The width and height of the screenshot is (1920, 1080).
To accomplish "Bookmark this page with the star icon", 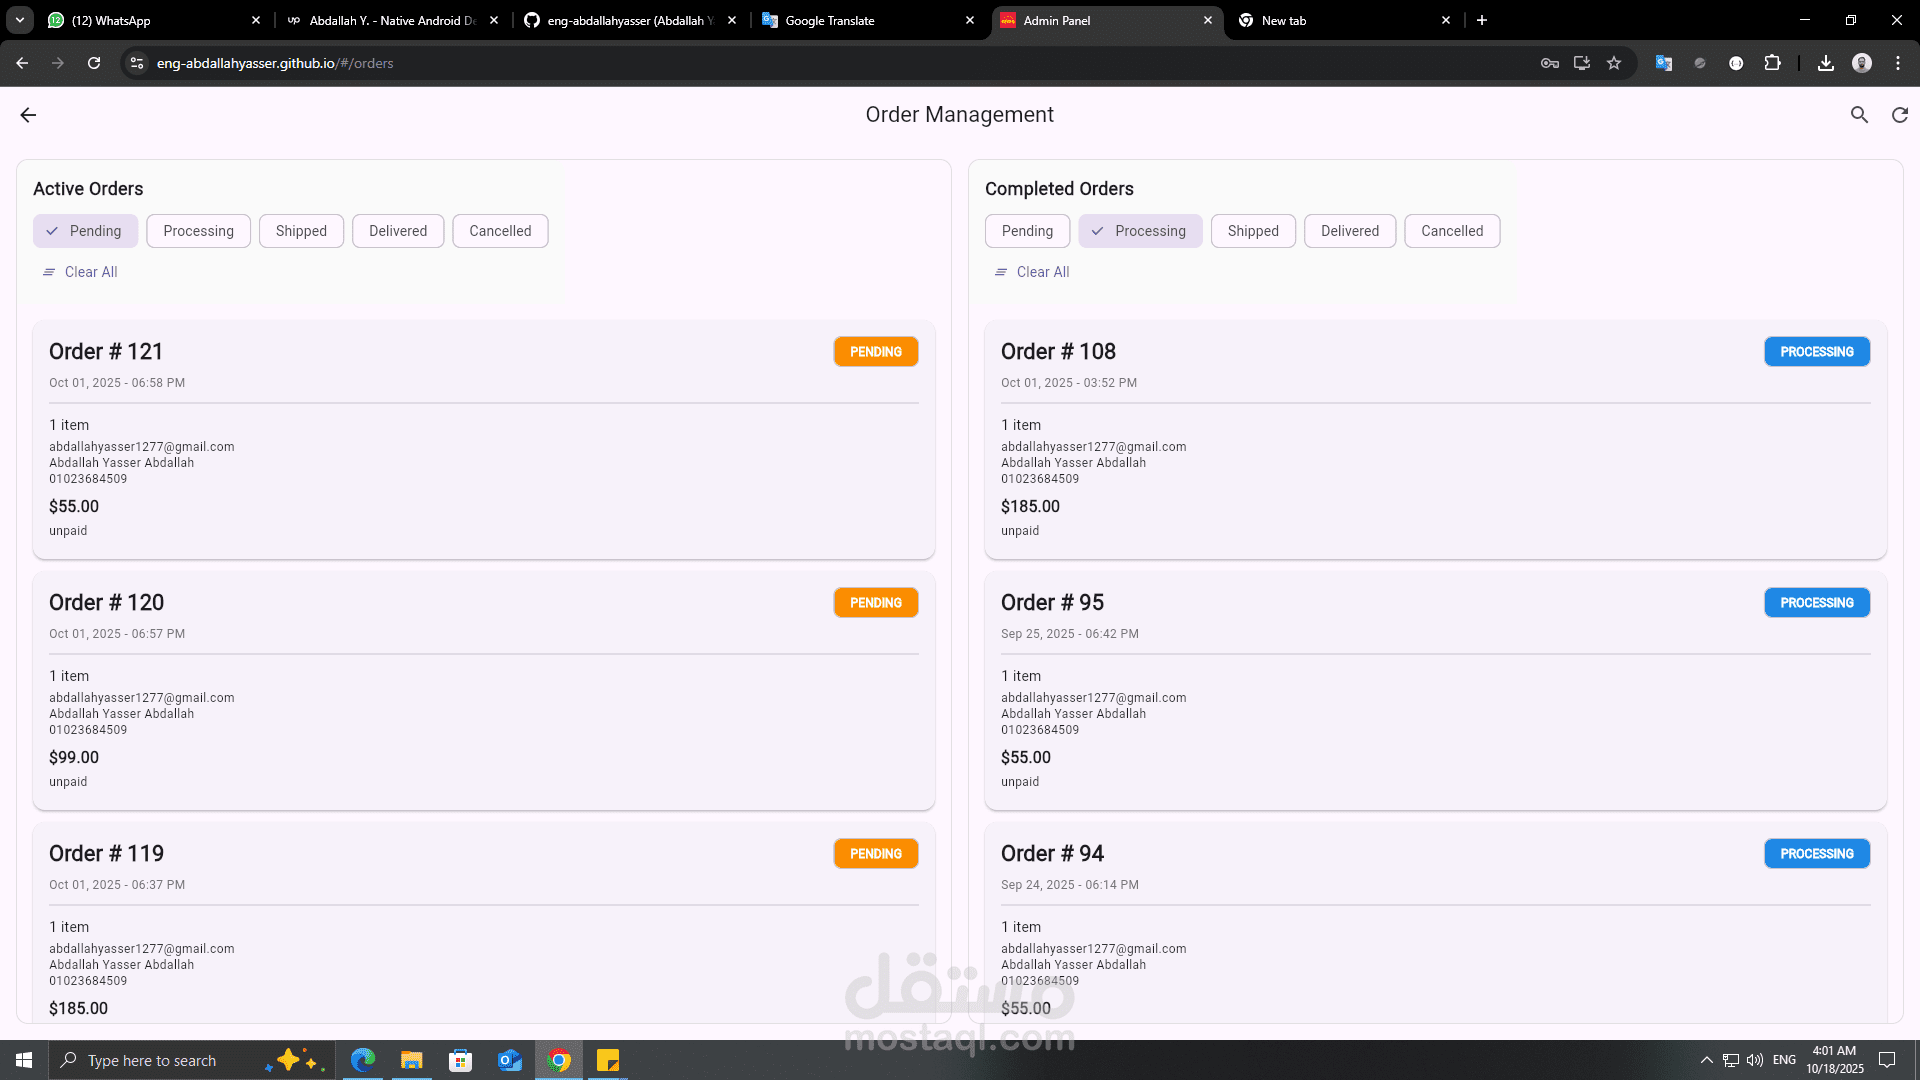I will click(x=1614, y=63).
